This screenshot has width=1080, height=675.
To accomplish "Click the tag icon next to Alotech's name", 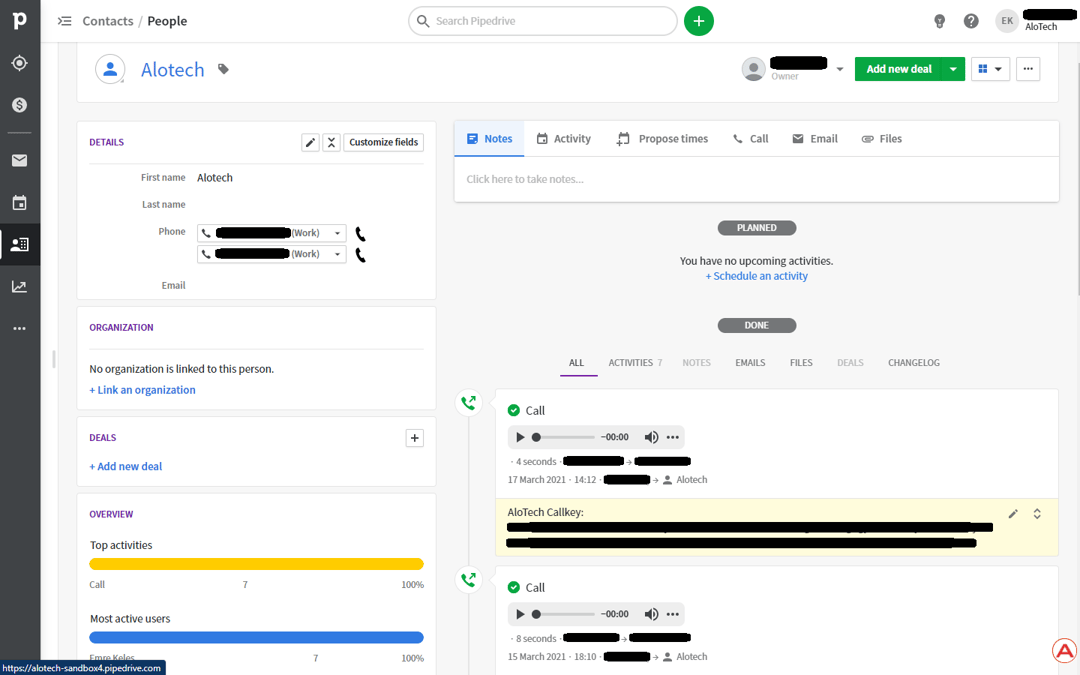I will (222, 70).
